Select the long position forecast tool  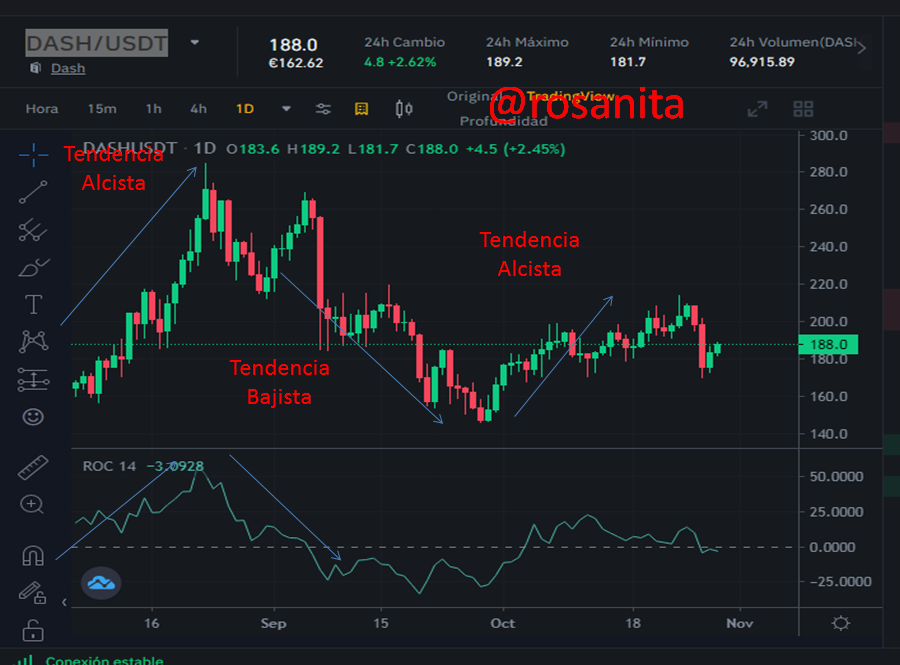(x=33, y=379)
